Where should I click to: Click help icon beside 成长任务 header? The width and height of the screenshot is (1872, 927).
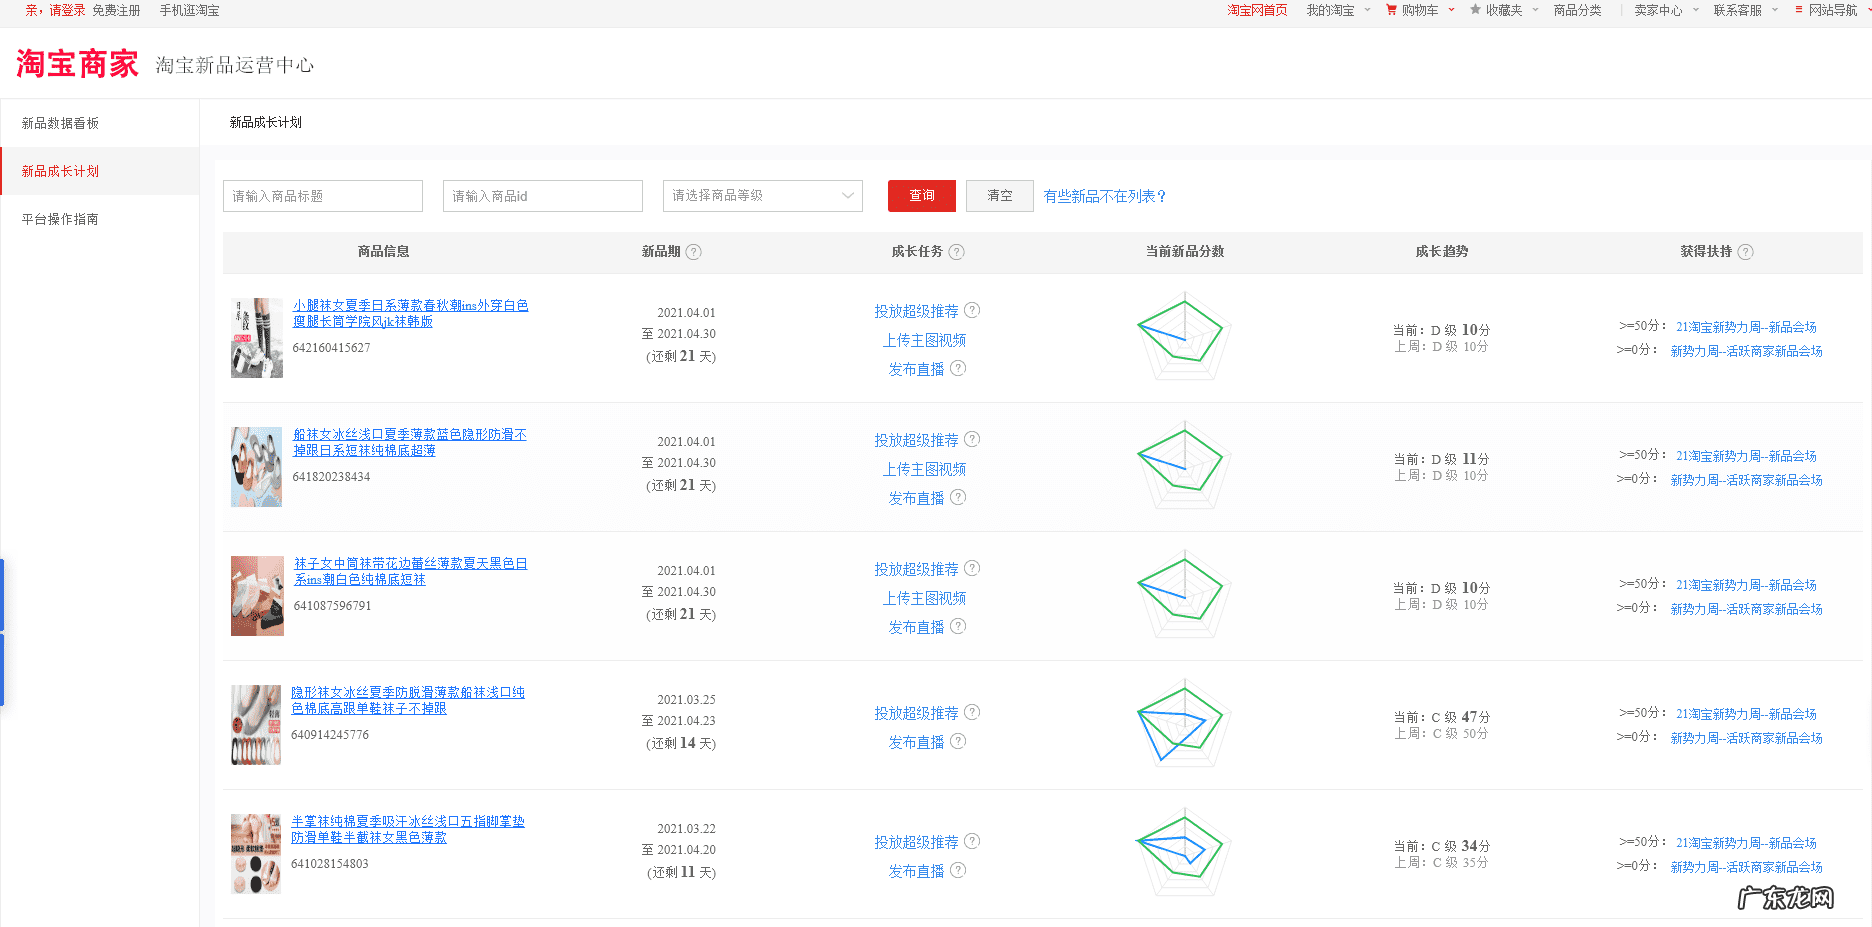point(957,252)
